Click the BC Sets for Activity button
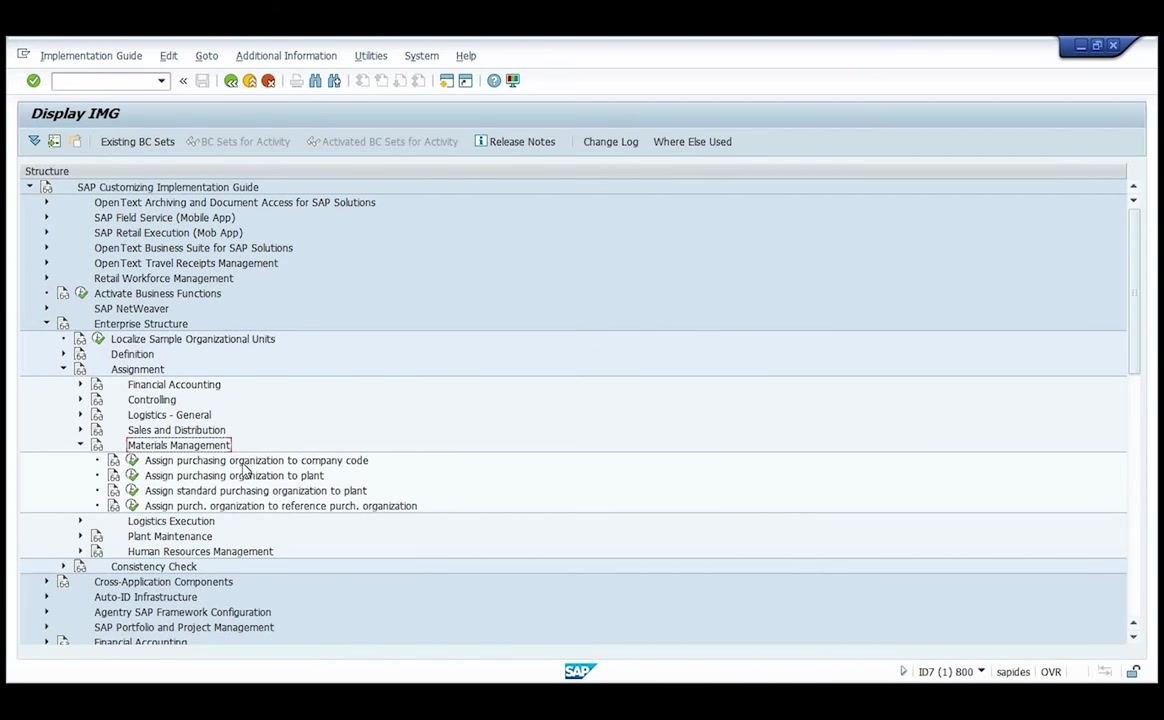1164x720 pixels. point(238,142)
